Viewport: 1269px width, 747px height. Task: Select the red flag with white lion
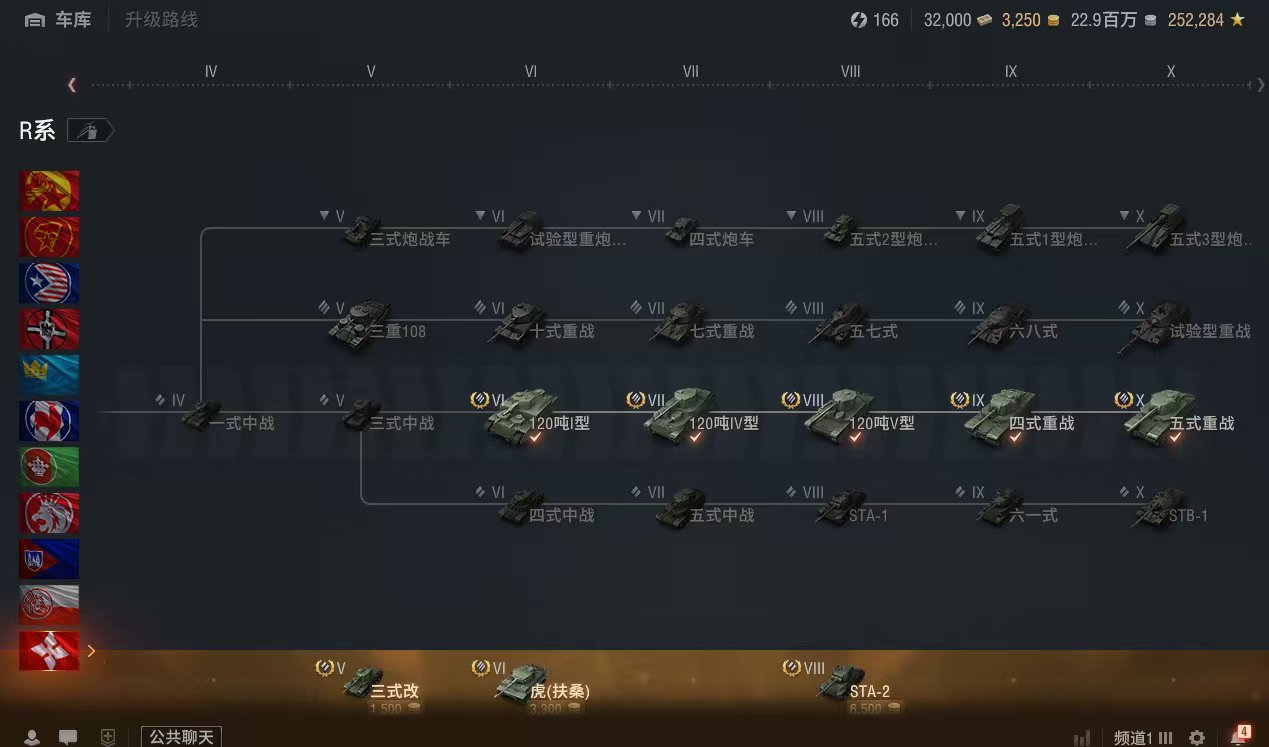49,513
